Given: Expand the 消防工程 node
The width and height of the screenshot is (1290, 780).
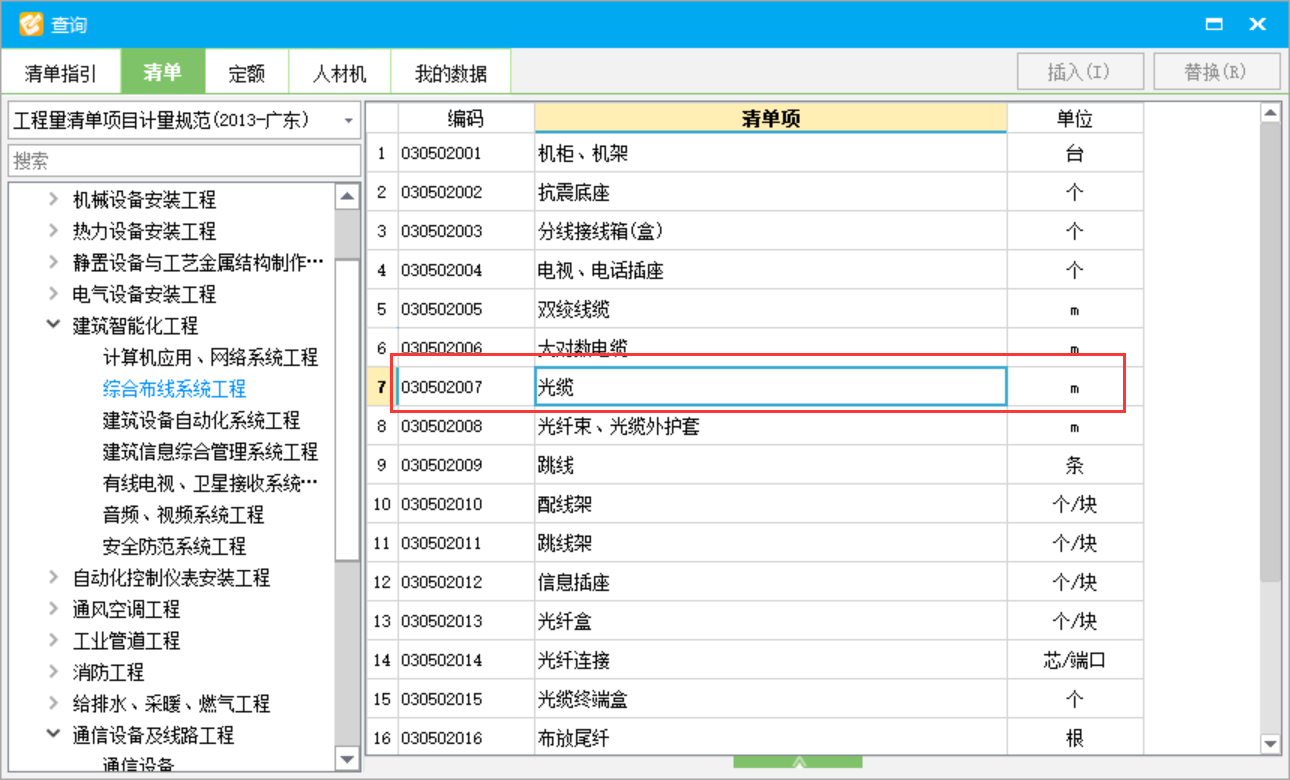Looking at the screenshot, I should (53, 672).
